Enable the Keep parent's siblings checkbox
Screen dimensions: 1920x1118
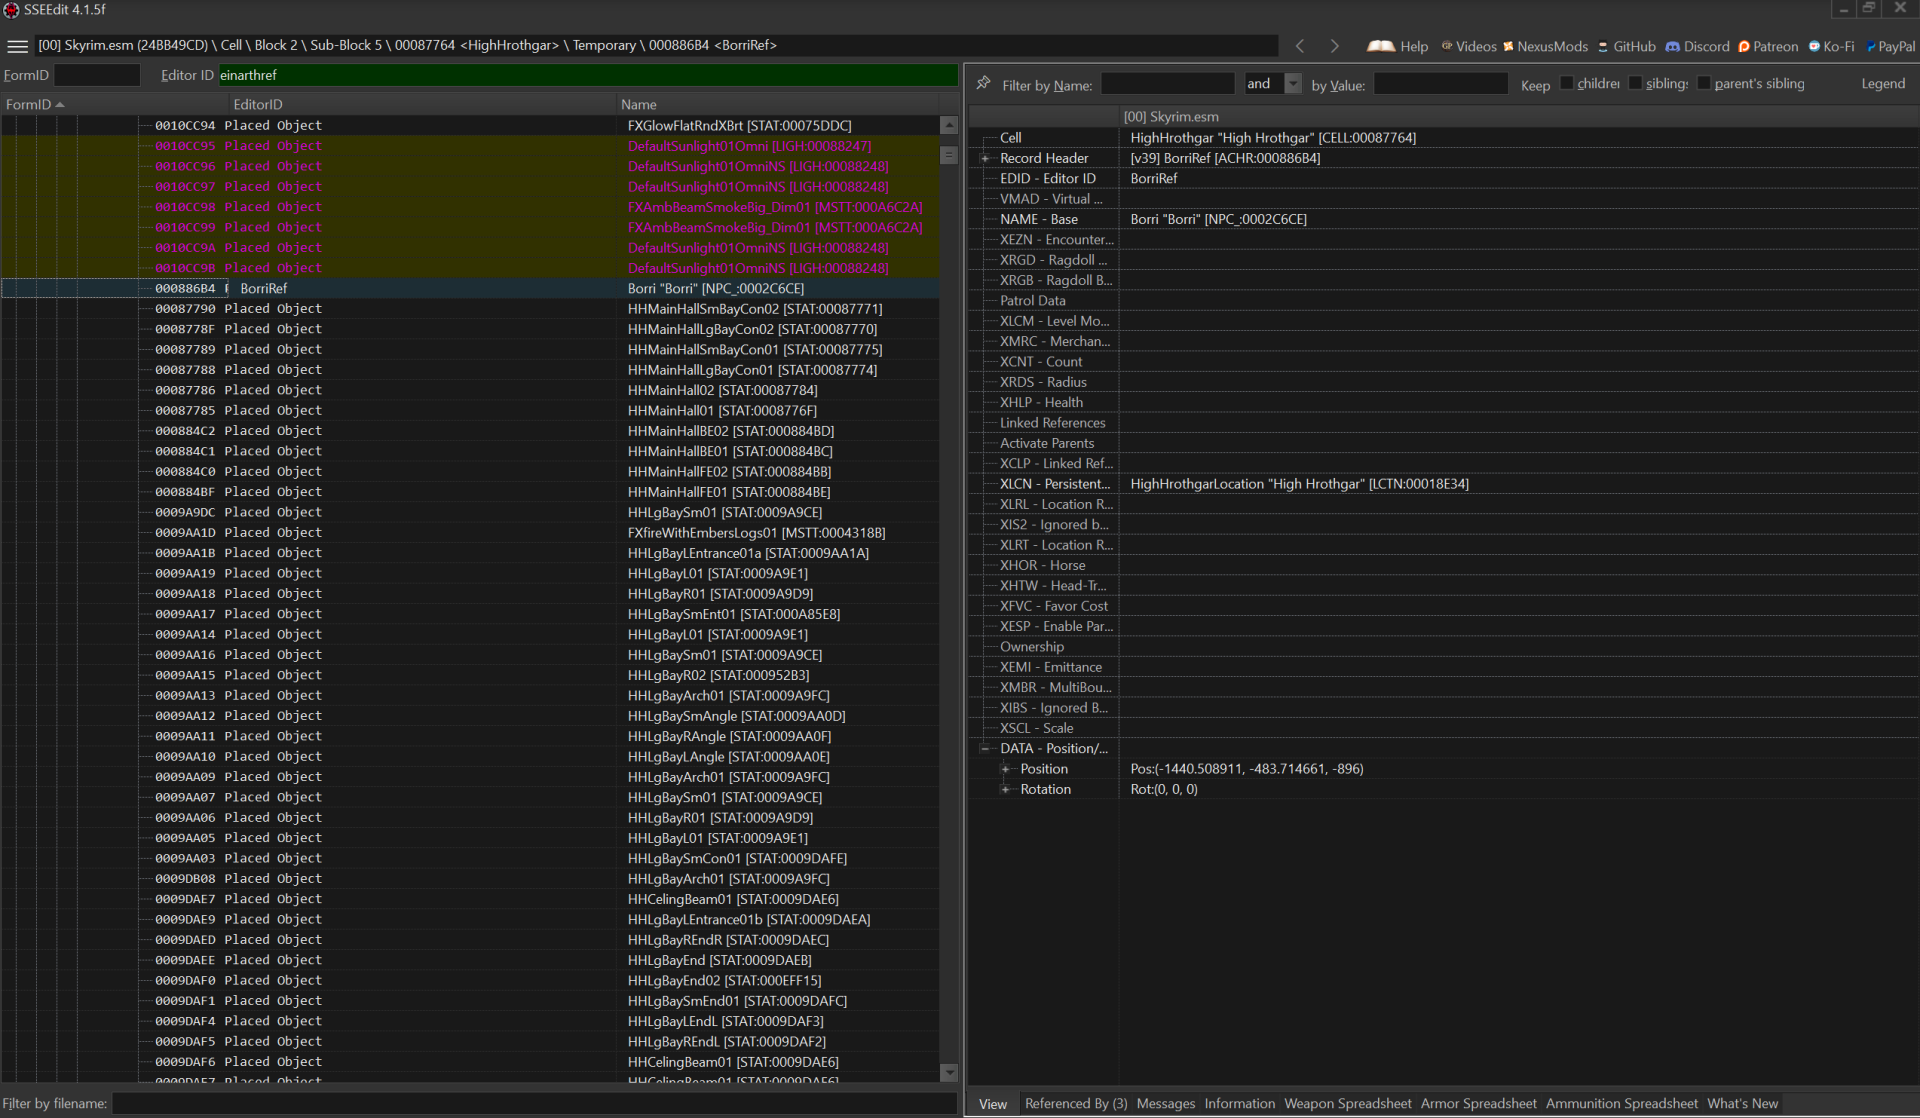[1704, 83]
